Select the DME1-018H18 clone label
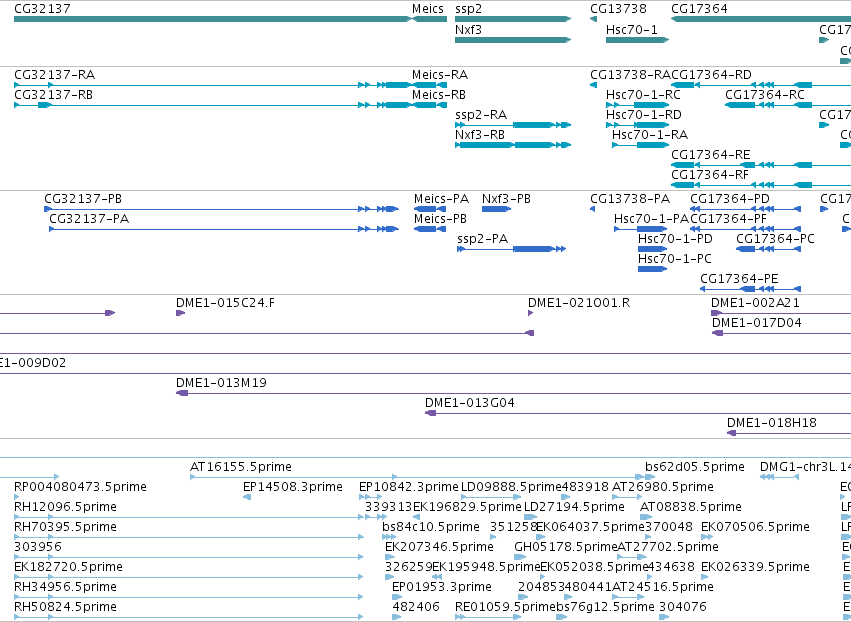The width and height of the screenshot is (851, 622). (x=772, y=423)
